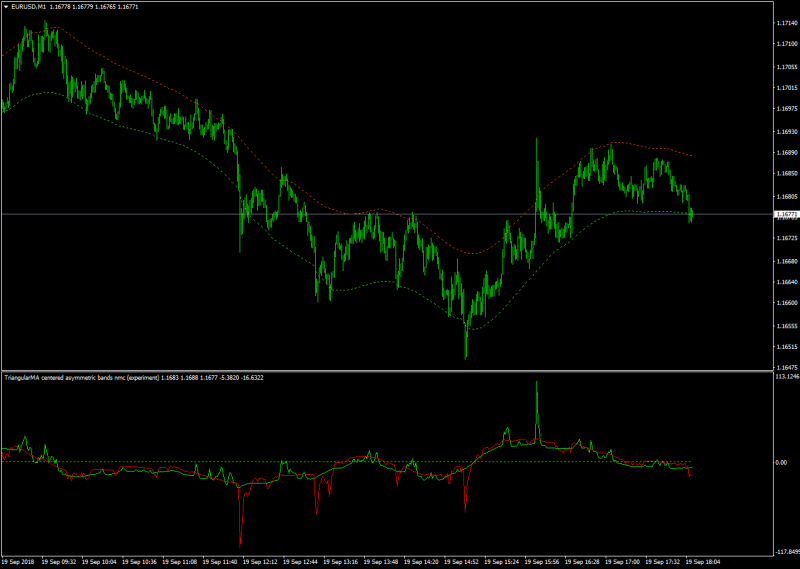Click the 19 Sep 12:12 time label

click(260, 562)
